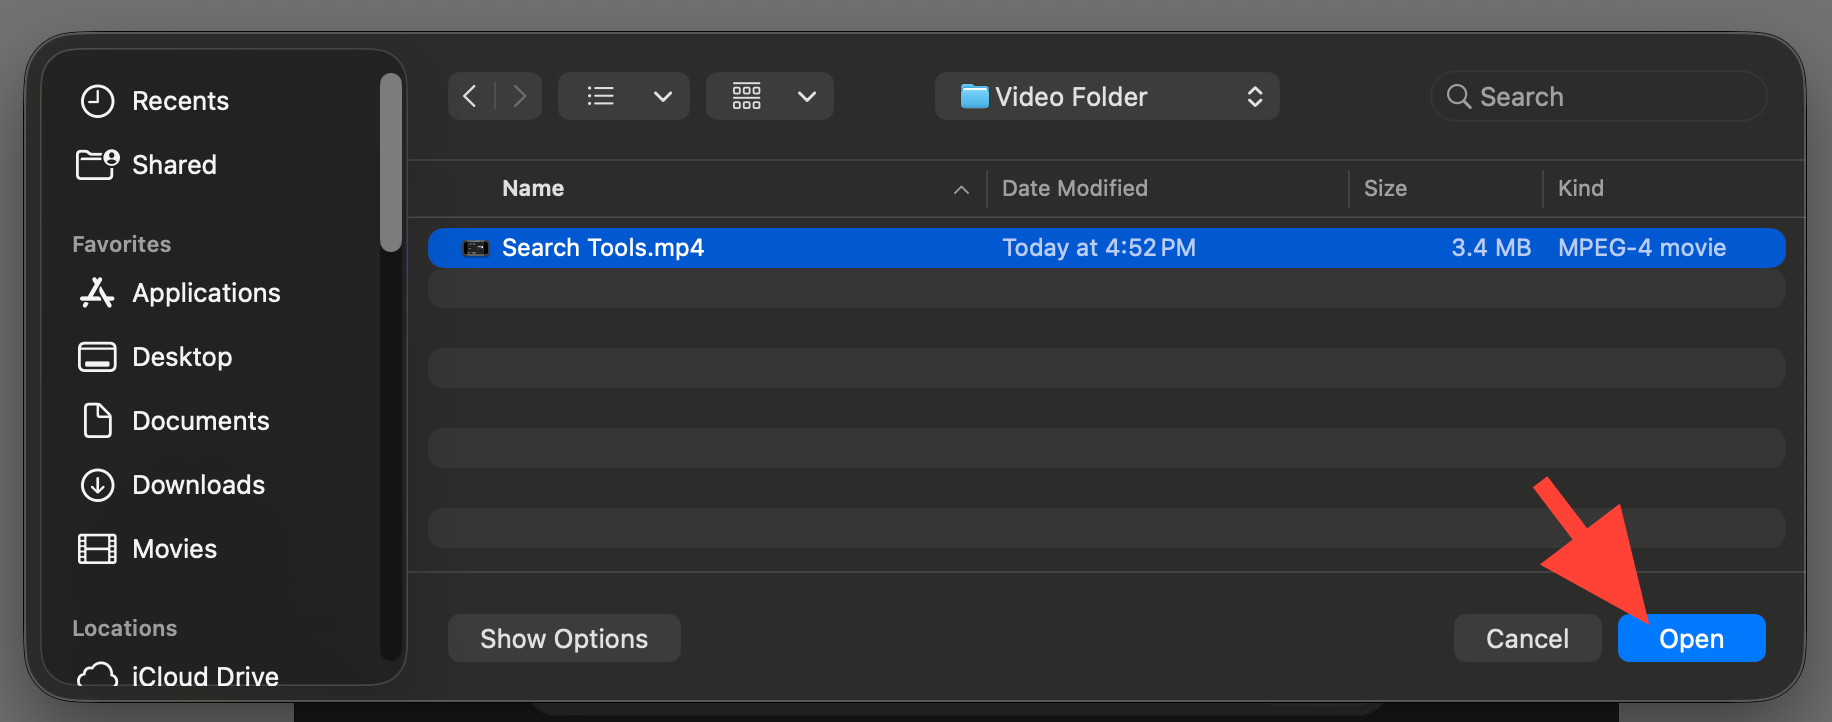Open the Video Folder location popup
Viewport: 1832px width, 722px height.
(x=1106, y=96)
